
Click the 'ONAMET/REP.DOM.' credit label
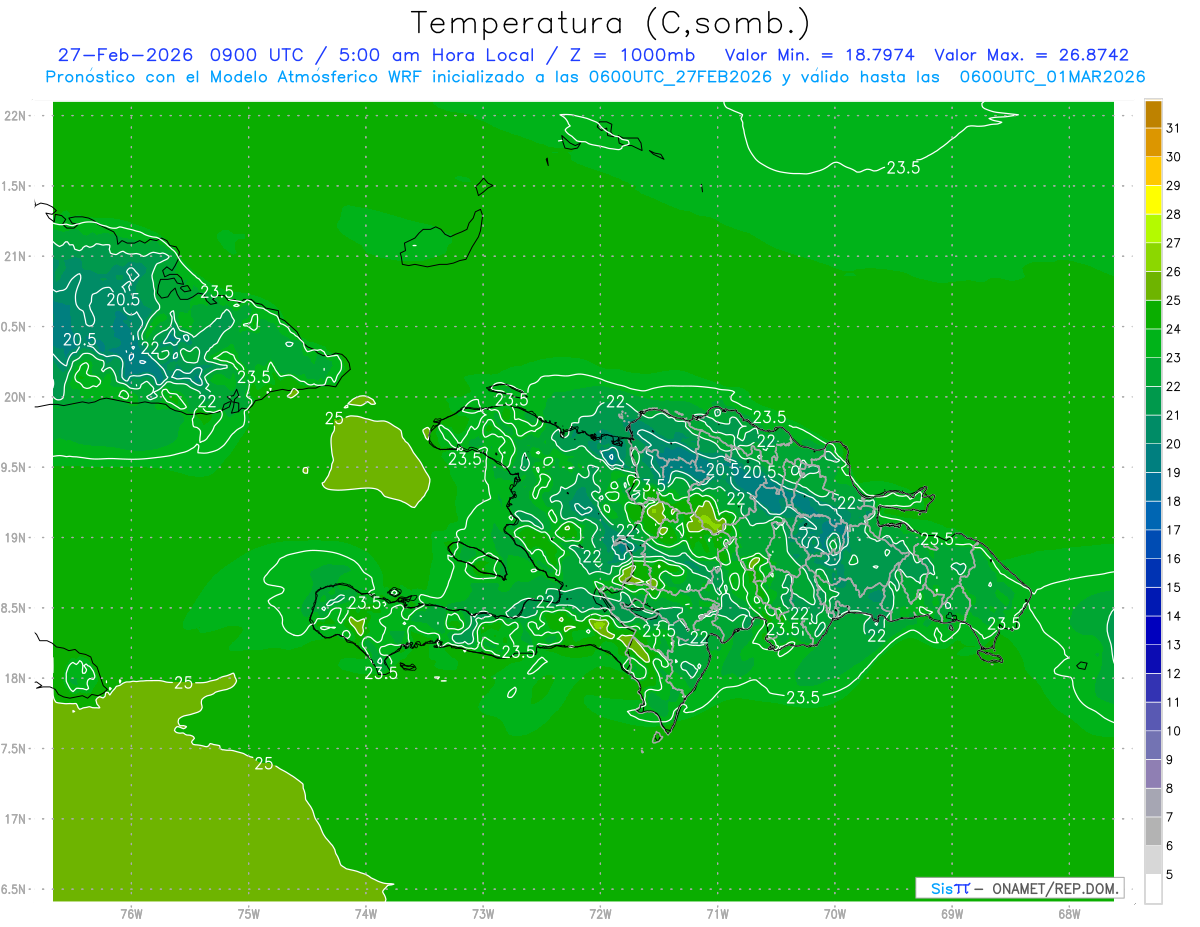1055,888
